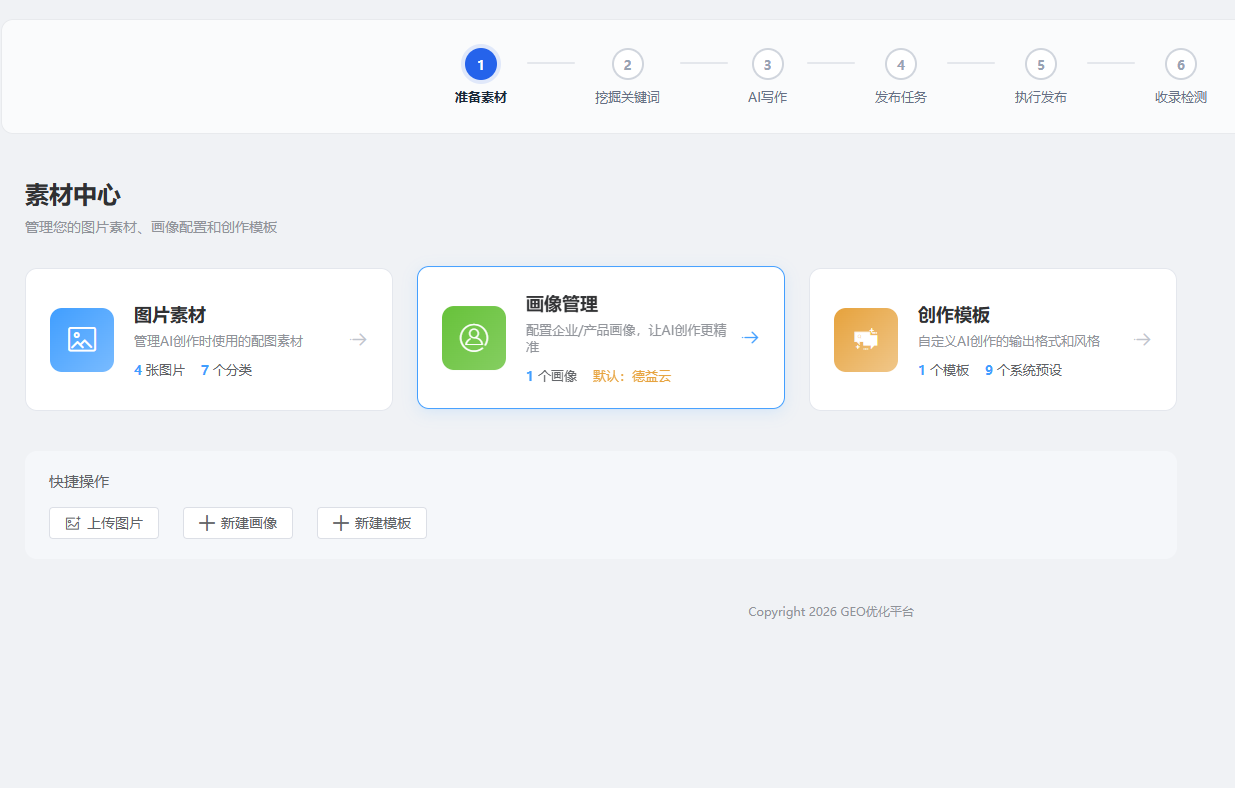Click the green profile icon on 画像管理 card
This screenshot has width=1235, height=788.
(473, 339)
